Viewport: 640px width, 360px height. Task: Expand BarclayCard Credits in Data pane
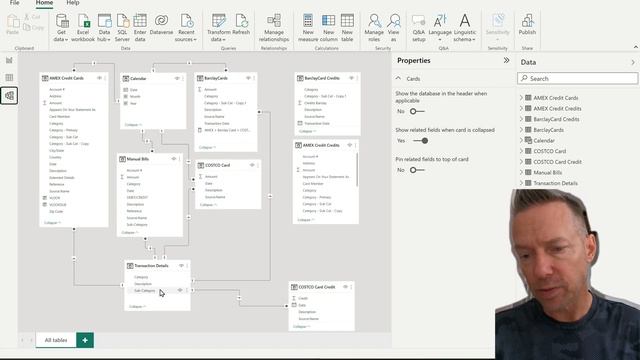pos(521,119)
